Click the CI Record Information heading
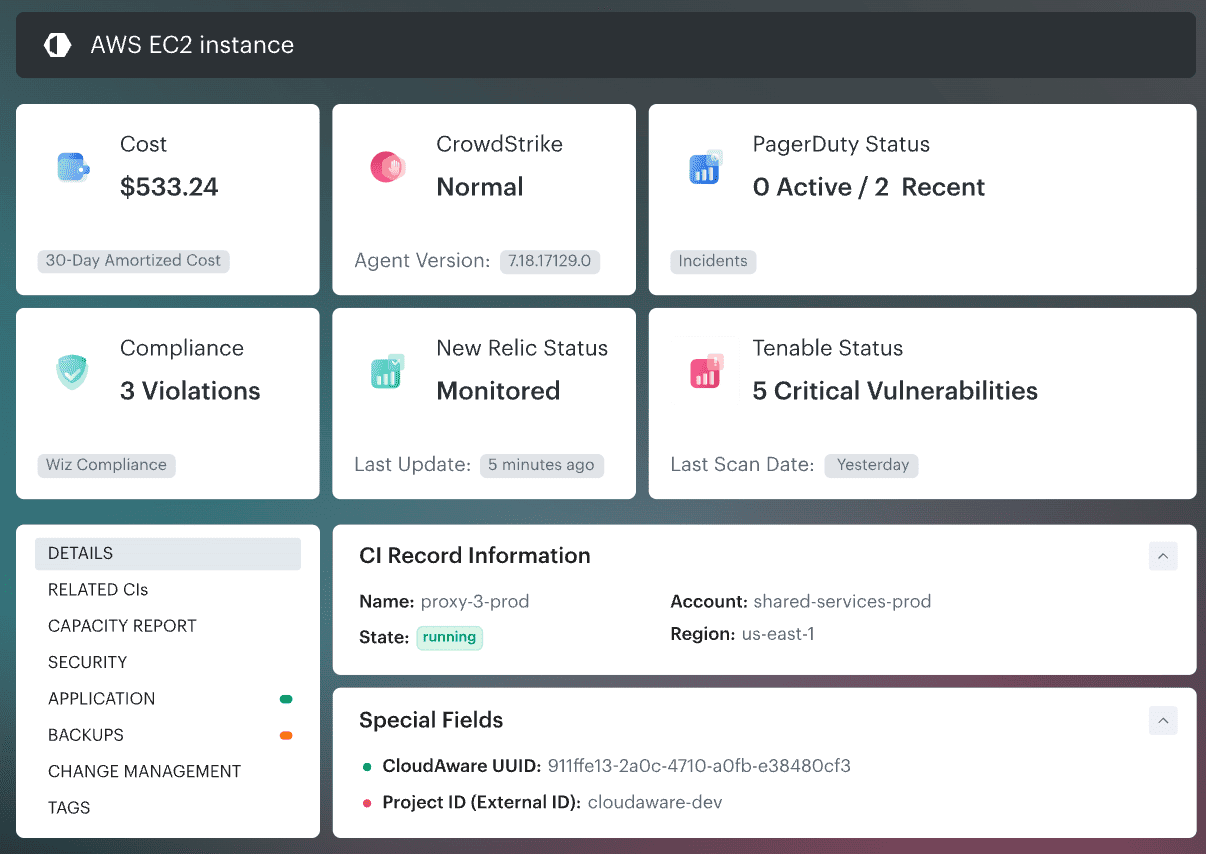1206x854 pixels. (475, 556)
